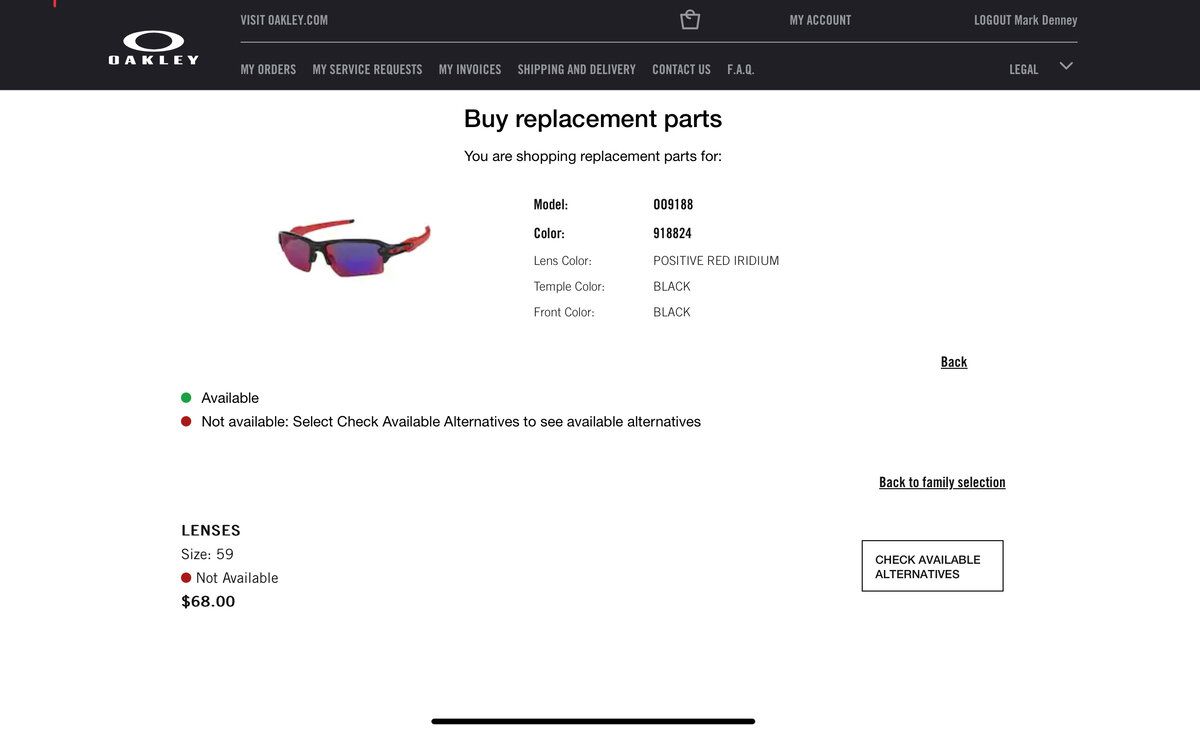Select MY INVOICES in navigation

pos(469,70)
